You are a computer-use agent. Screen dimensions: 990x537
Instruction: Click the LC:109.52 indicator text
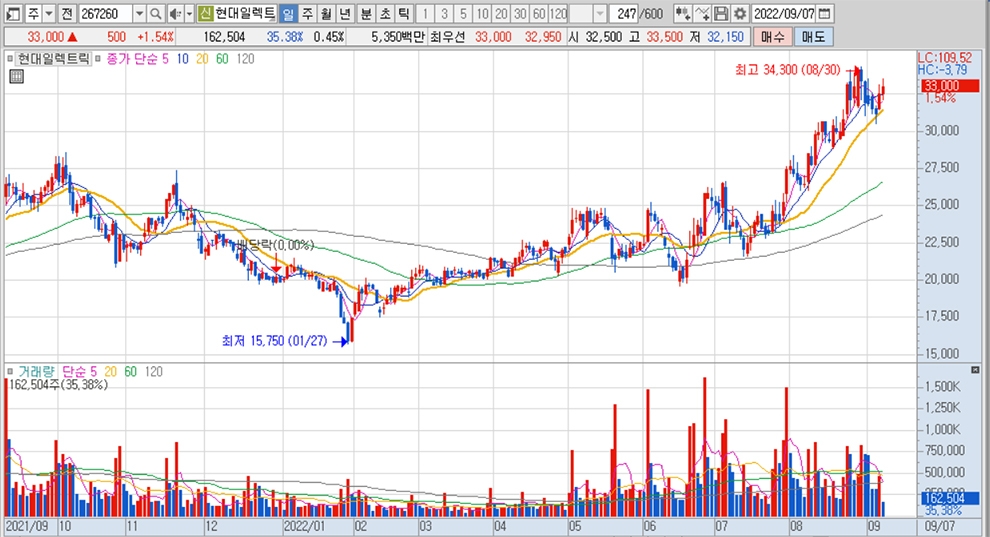coord(945,58)
